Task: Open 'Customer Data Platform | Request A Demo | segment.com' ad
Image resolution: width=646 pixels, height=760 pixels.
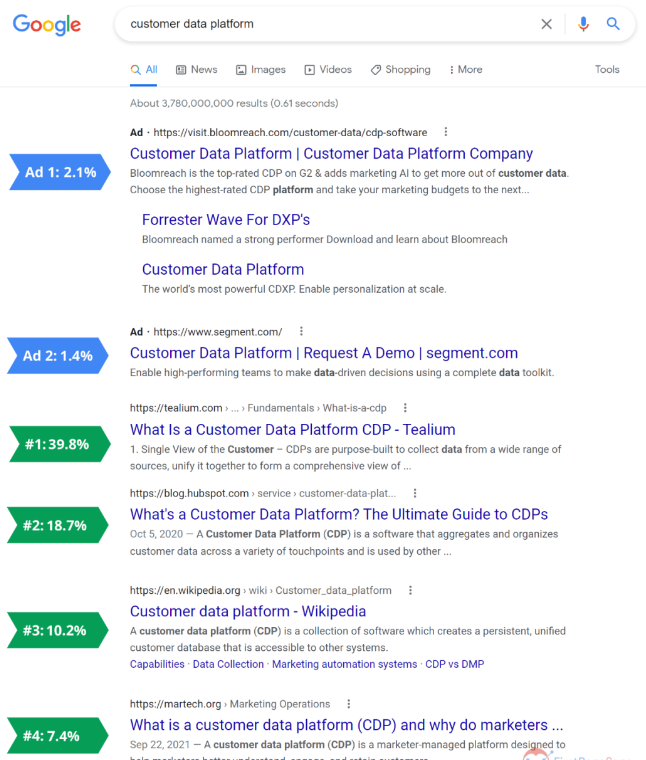Action: (324, 353)
